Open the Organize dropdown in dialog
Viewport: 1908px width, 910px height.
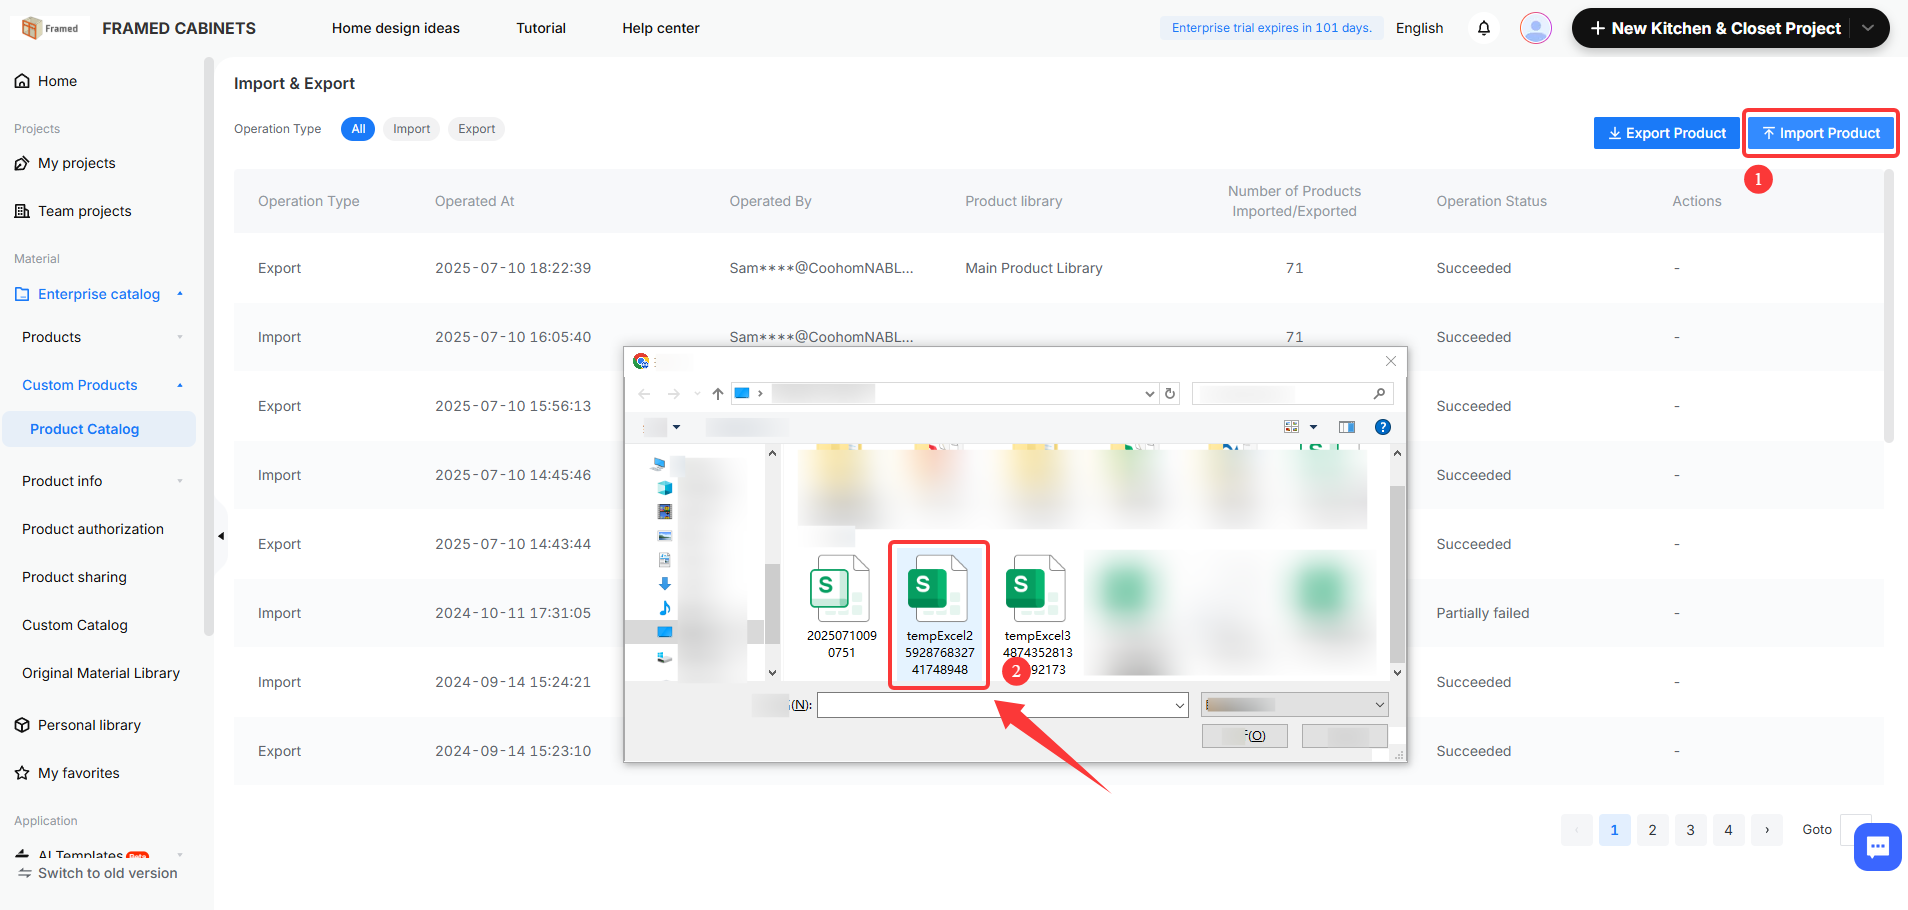click(x=663, y=427)
